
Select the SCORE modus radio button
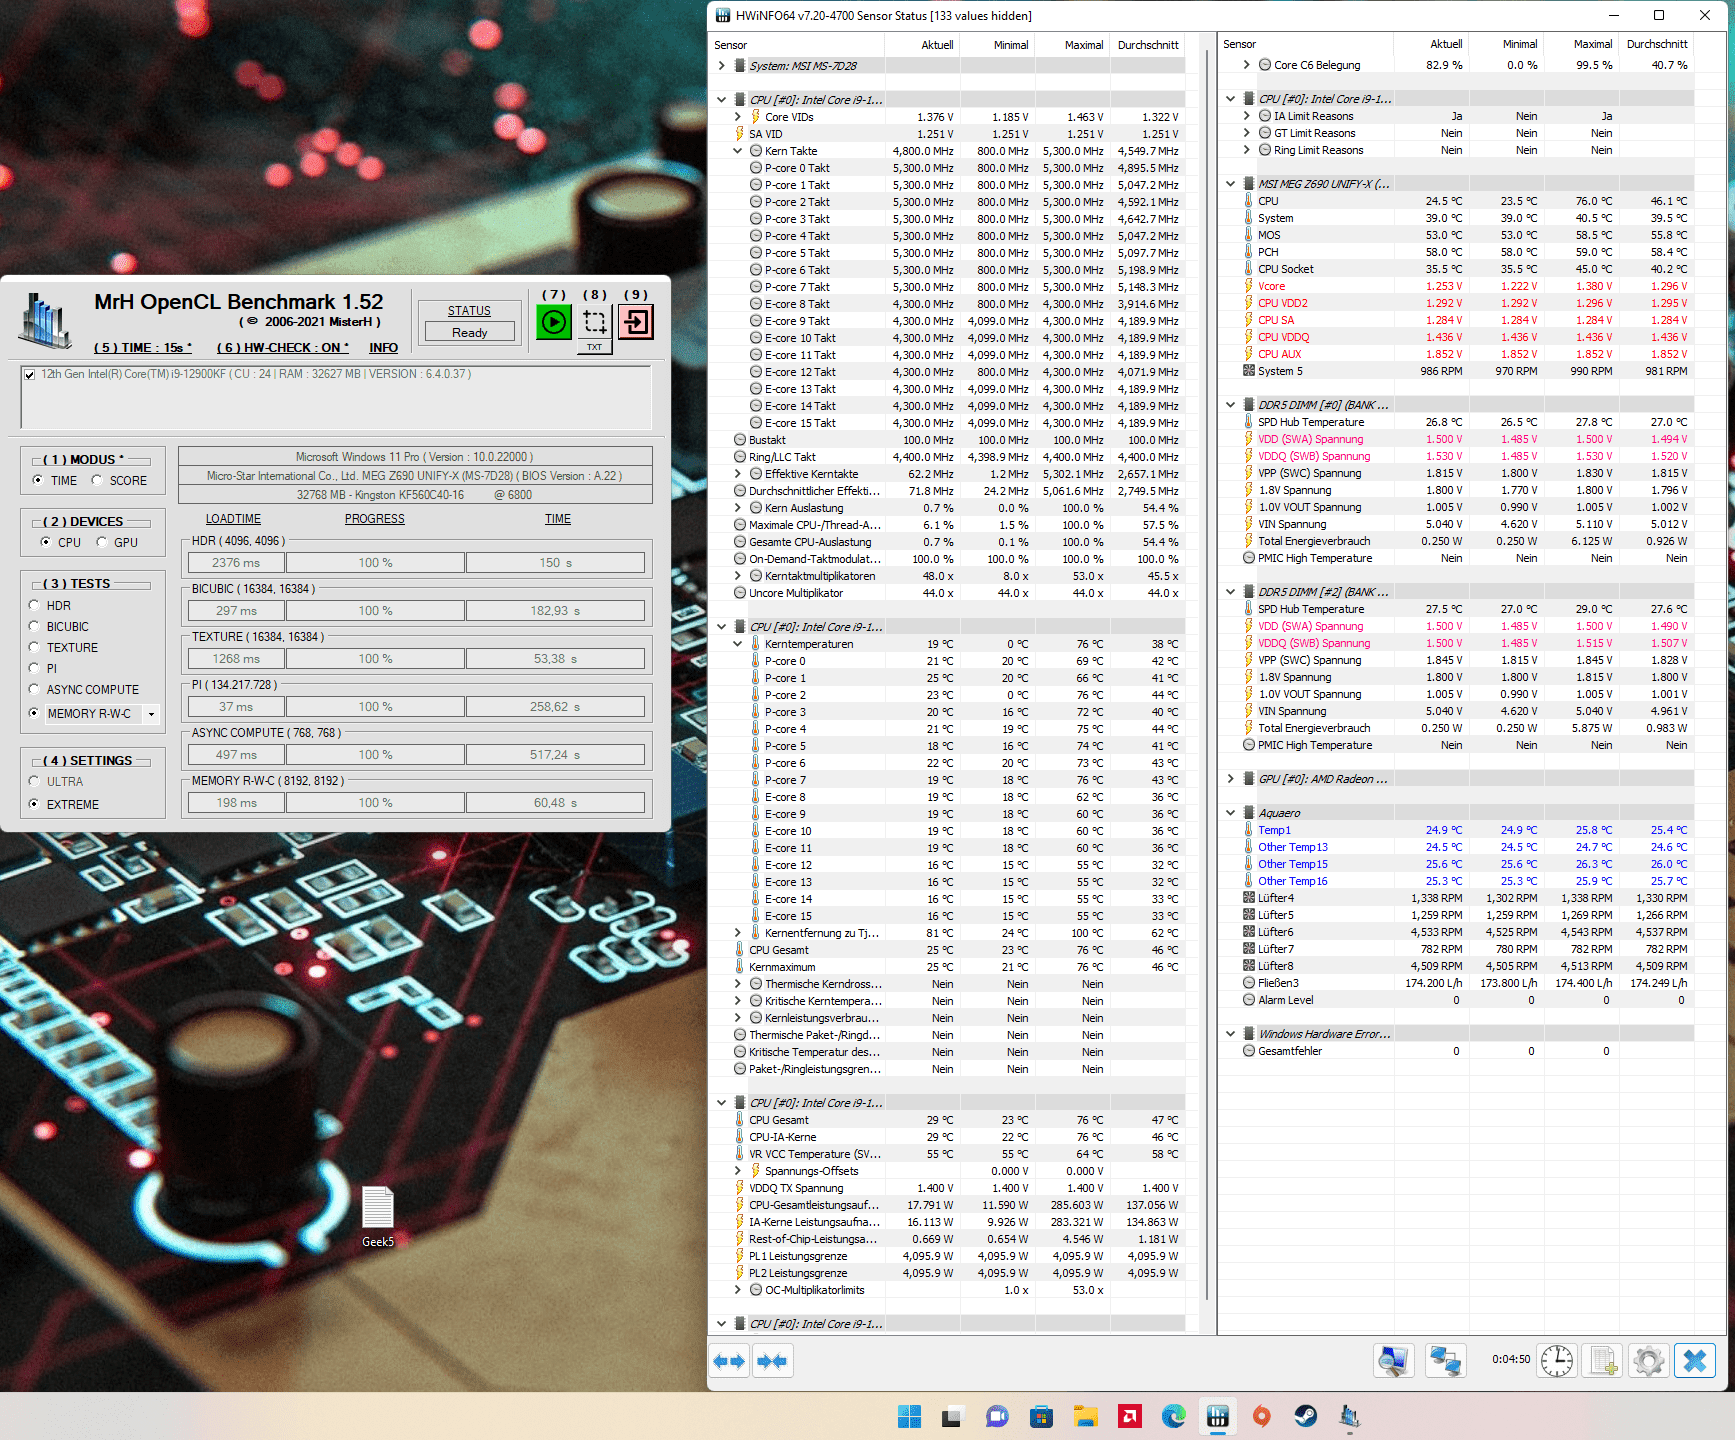[x=97, y=480]
